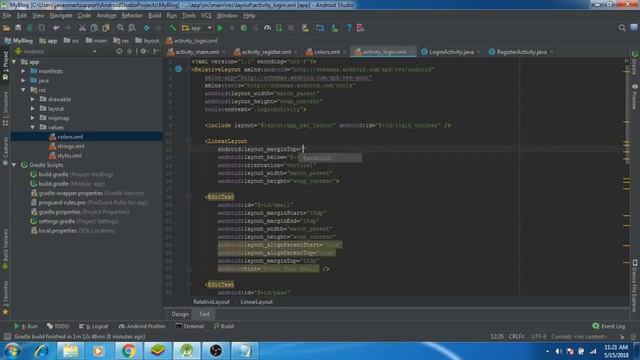Click scroll-from-source target icon in Project panel
This screenshot has height=360, width=640.
pyautogui.click(x=119, y=52)
